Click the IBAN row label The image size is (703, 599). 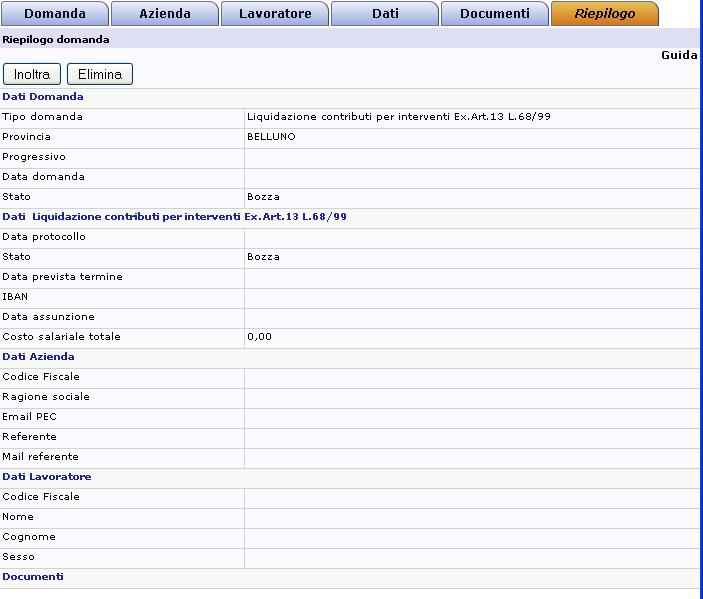pos(15,297)
